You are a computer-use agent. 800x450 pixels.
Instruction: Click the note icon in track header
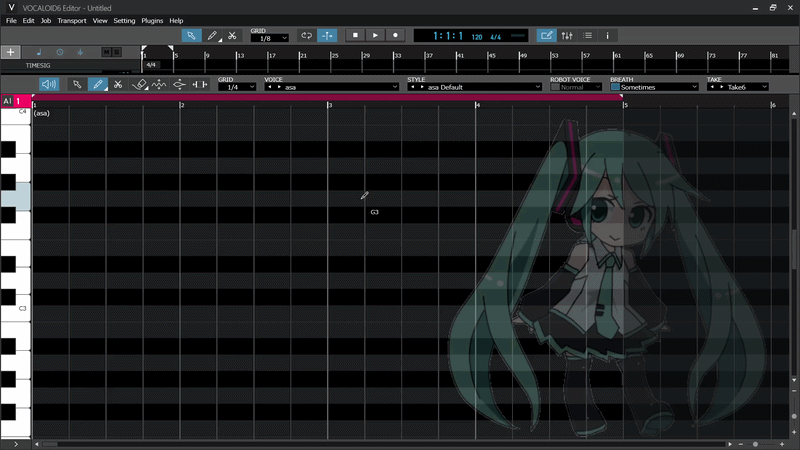pos(39,52)
